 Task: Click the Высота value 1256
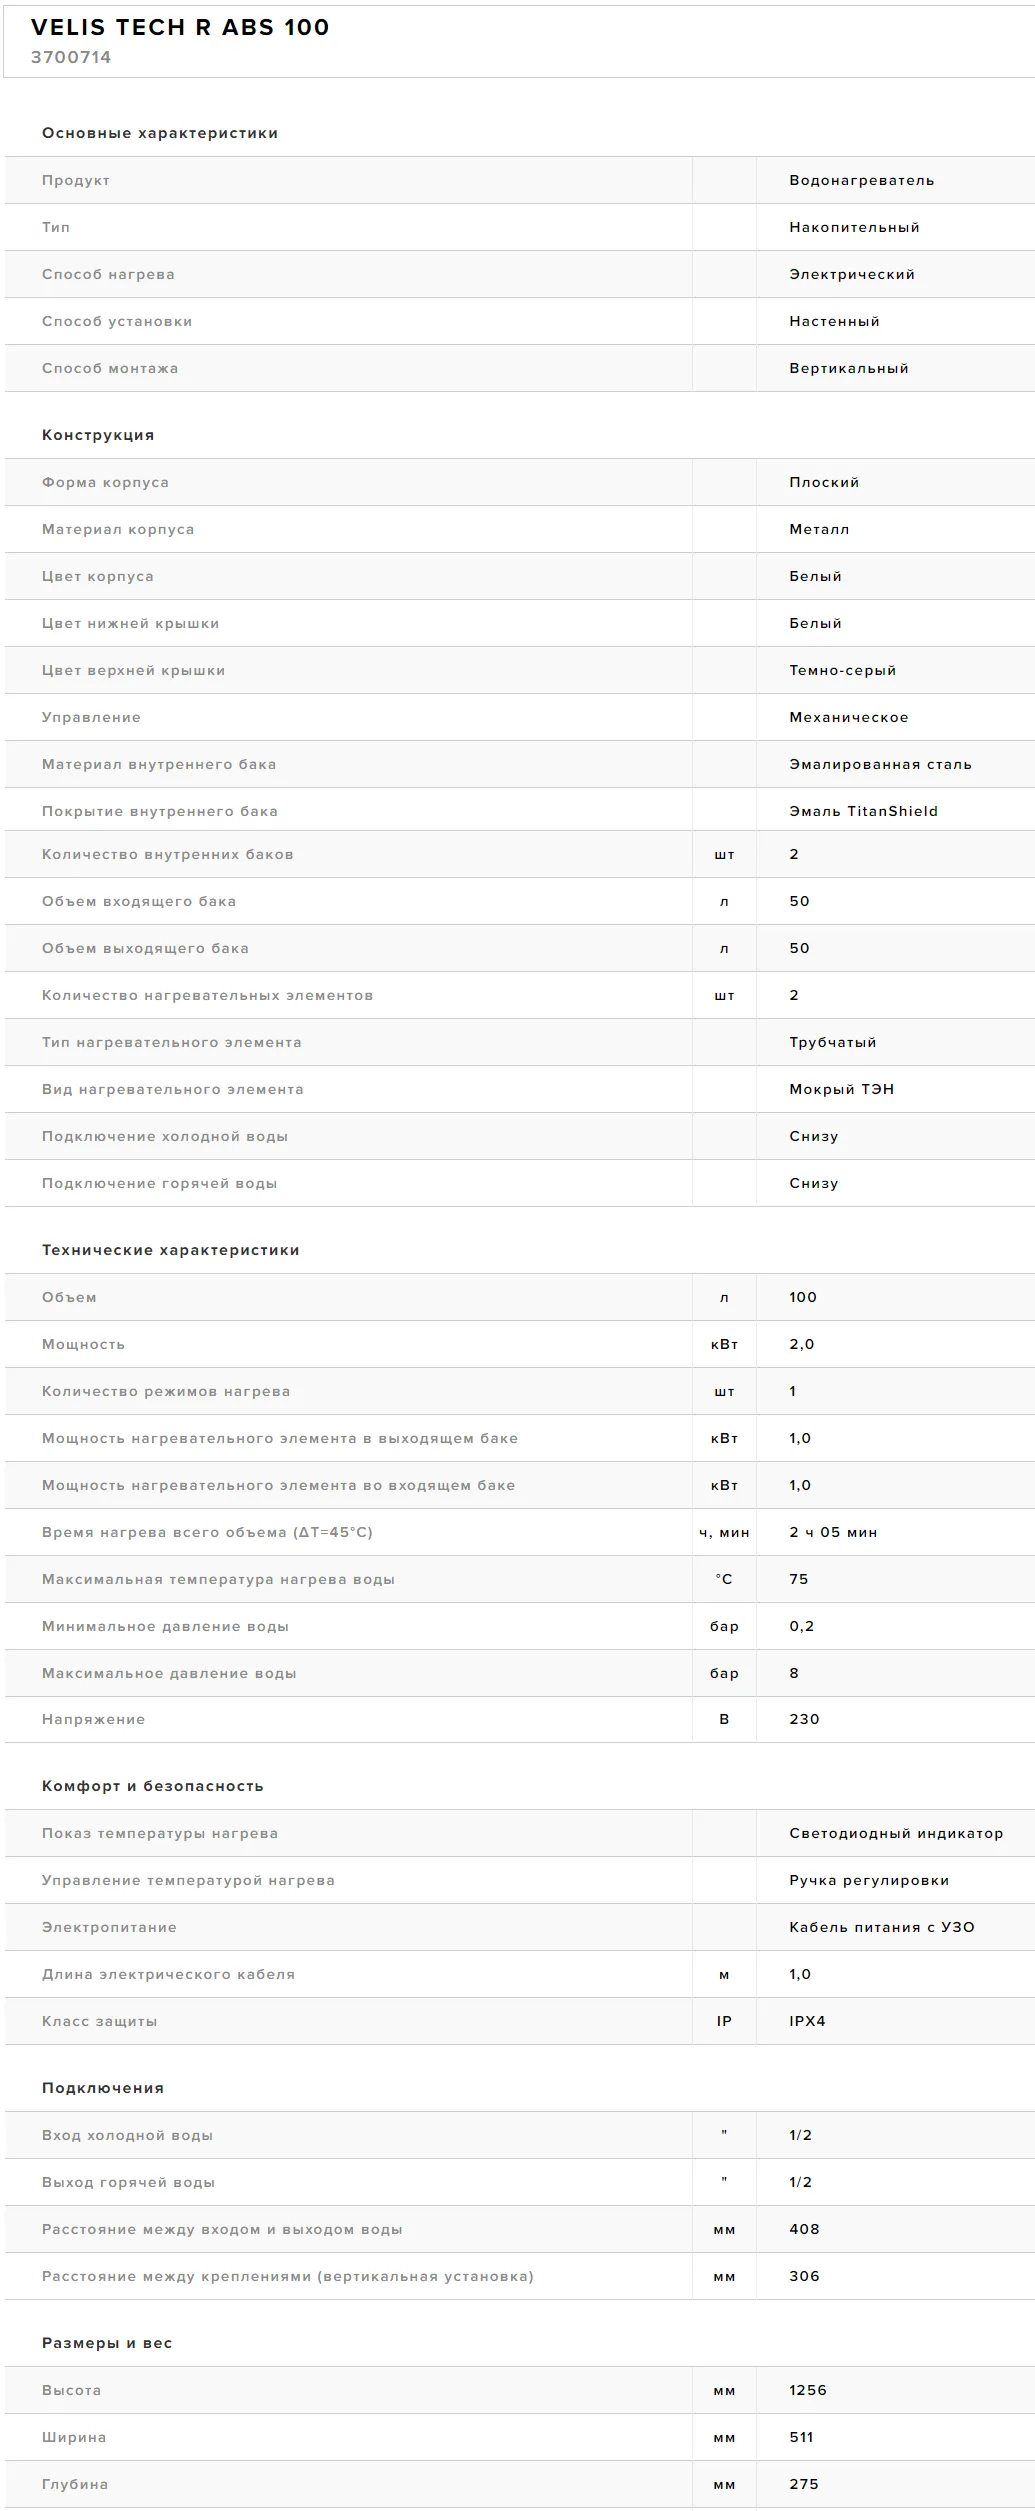pos(807,2390)
